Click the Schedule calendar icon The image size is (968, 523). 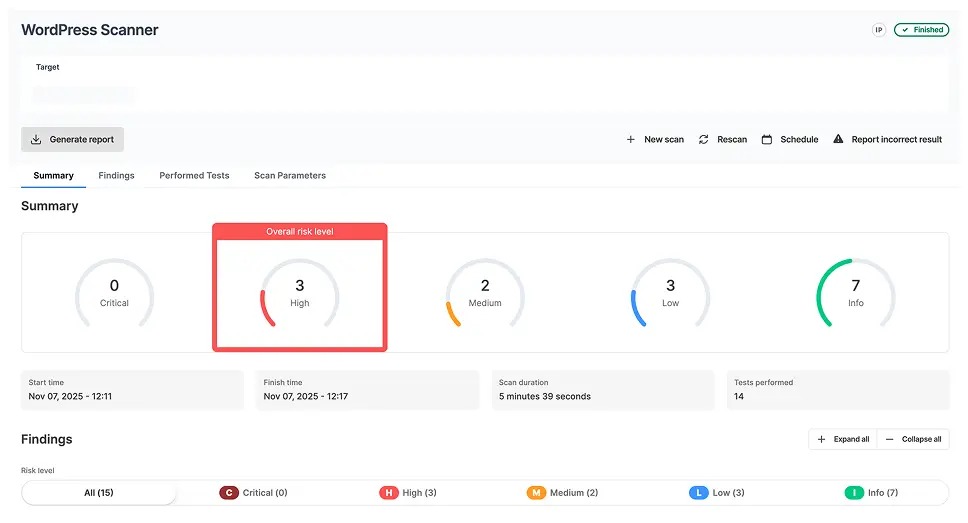(767, 140)
